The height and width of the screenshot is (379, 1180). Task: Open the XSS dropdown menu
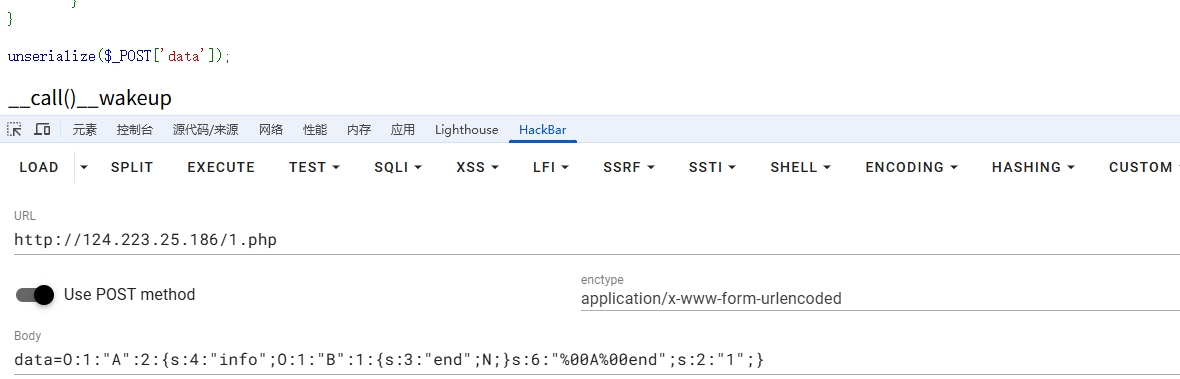point(477,167)
